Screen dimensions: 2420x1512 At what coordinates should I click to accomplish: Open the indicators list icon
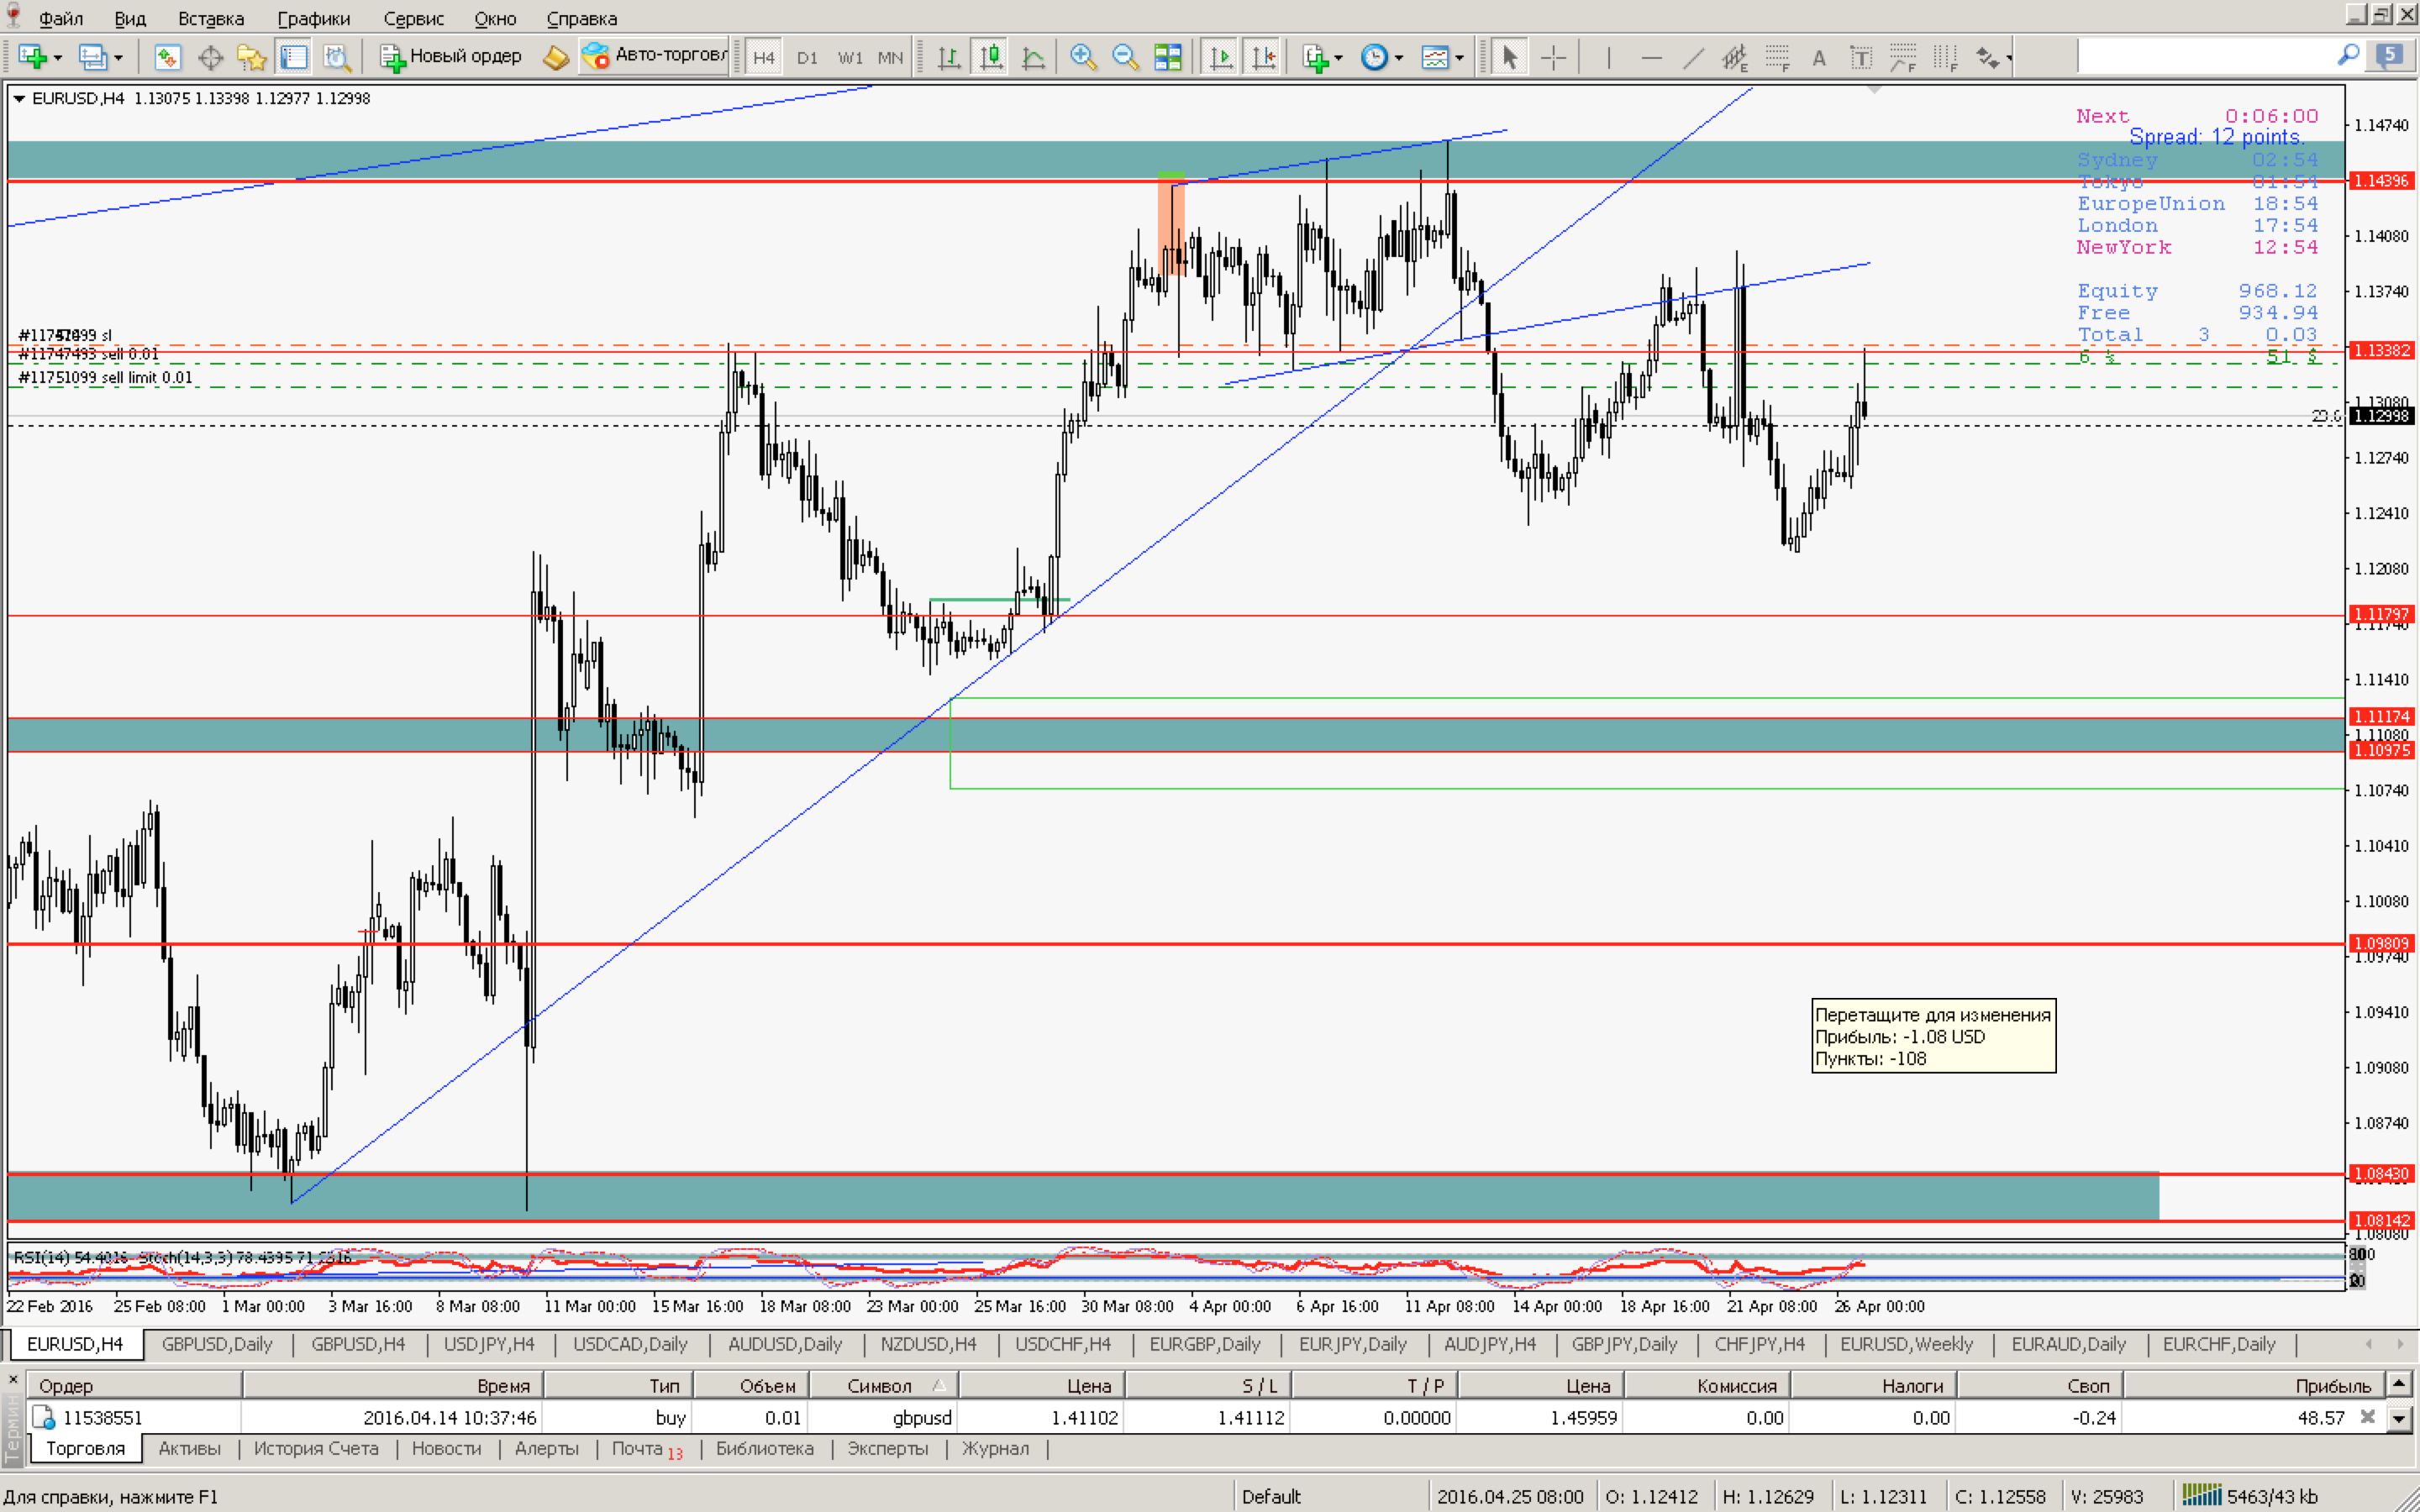1315,57
